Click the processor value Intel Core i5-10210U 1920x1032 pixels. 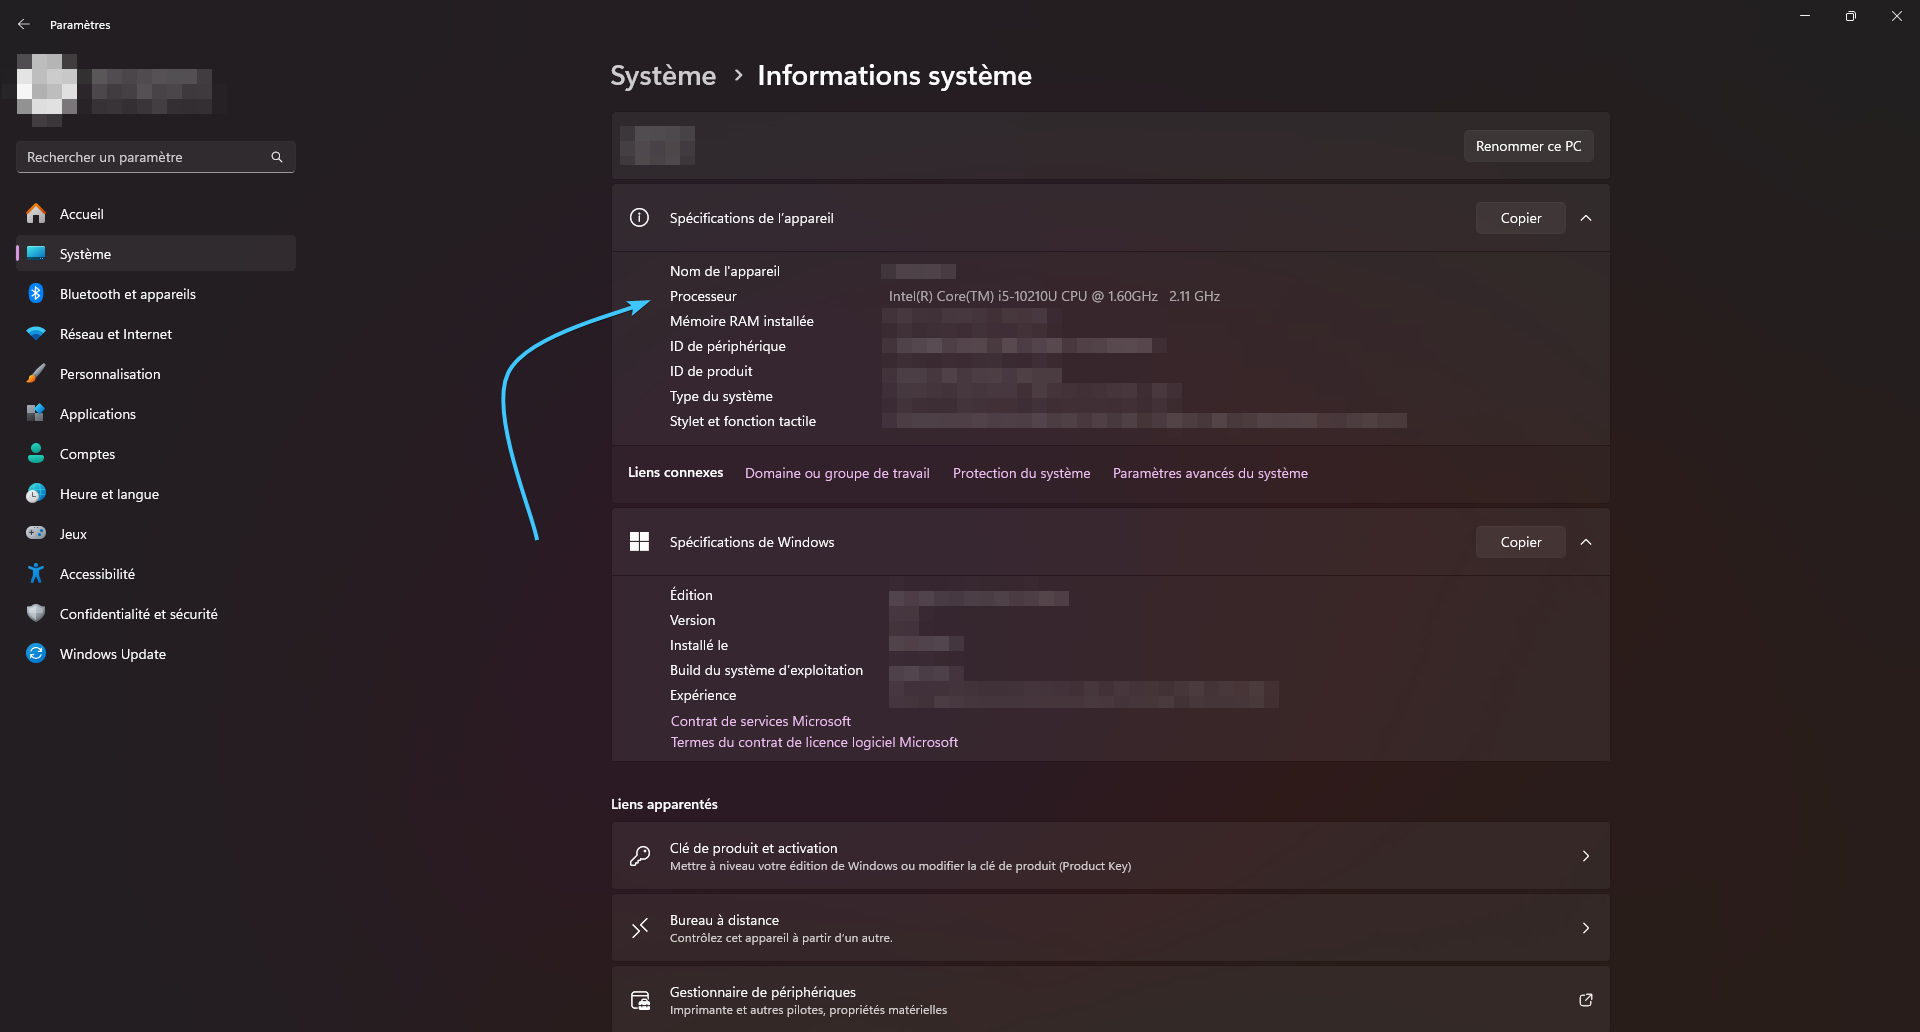pyautogui.click(x=1054, y=296)
